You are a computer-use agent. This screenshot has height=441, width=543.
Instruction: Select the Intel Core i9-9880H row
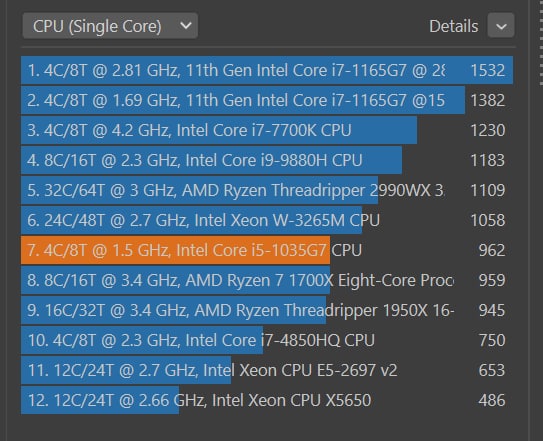267,160
